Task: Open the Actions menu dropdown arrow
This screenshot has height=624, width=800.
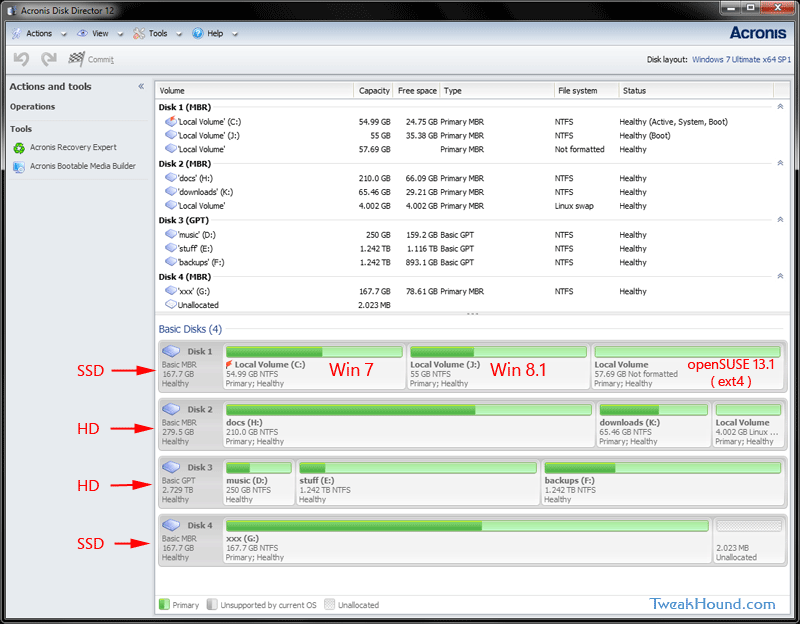Action: 64,35
